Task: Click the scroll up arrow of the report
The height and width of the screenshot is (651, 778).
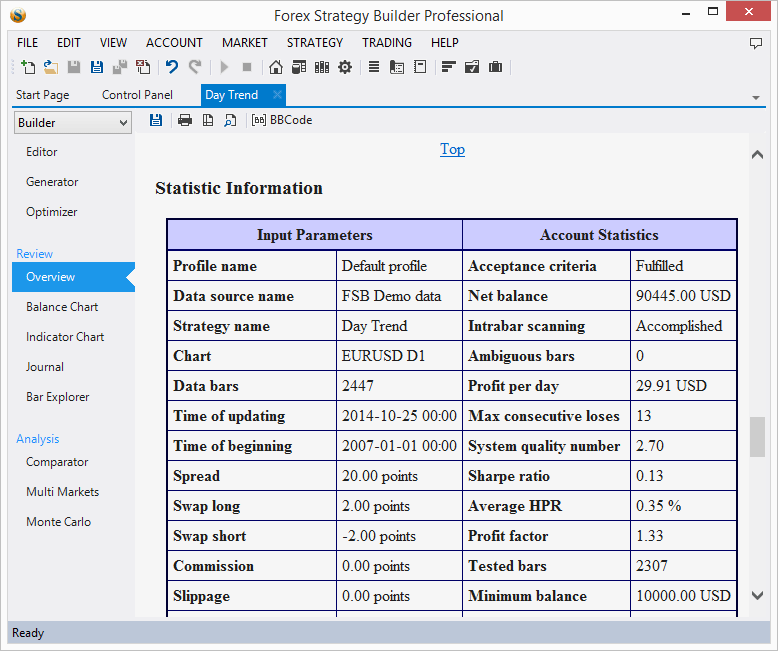Action: [757, 155]
